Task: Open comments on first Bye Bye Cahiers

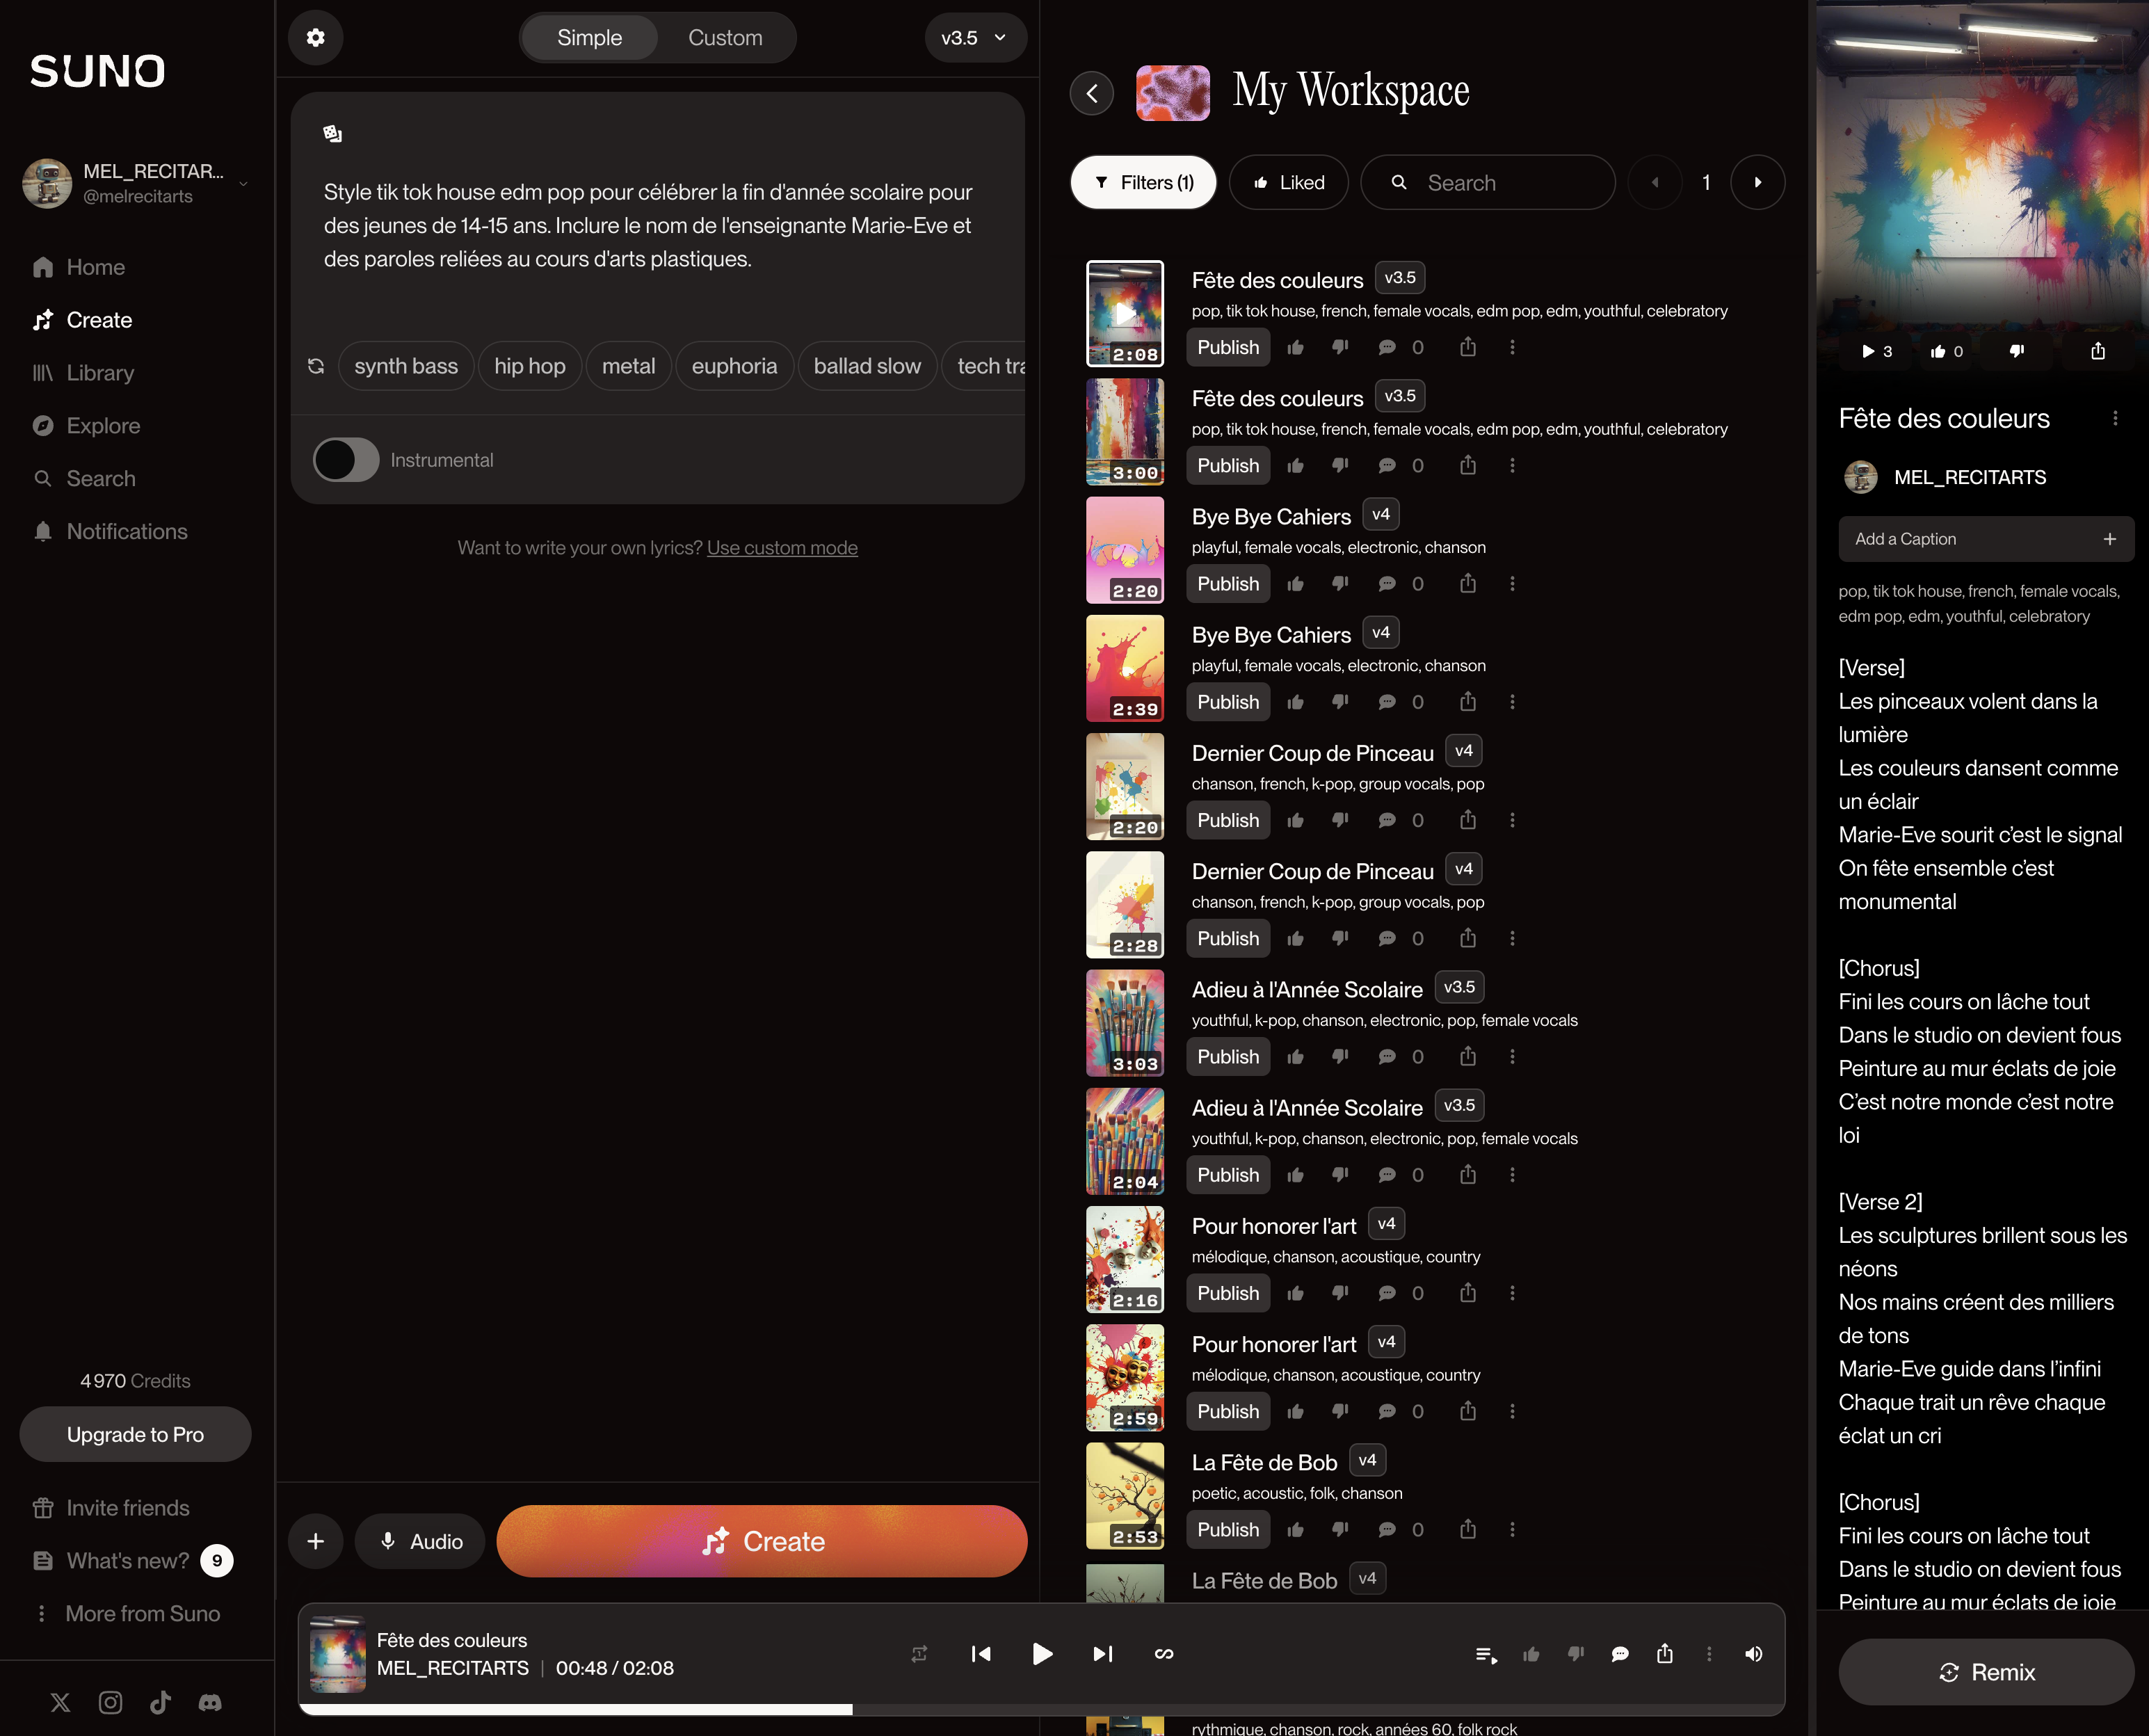Action: tap(1387, 584)
